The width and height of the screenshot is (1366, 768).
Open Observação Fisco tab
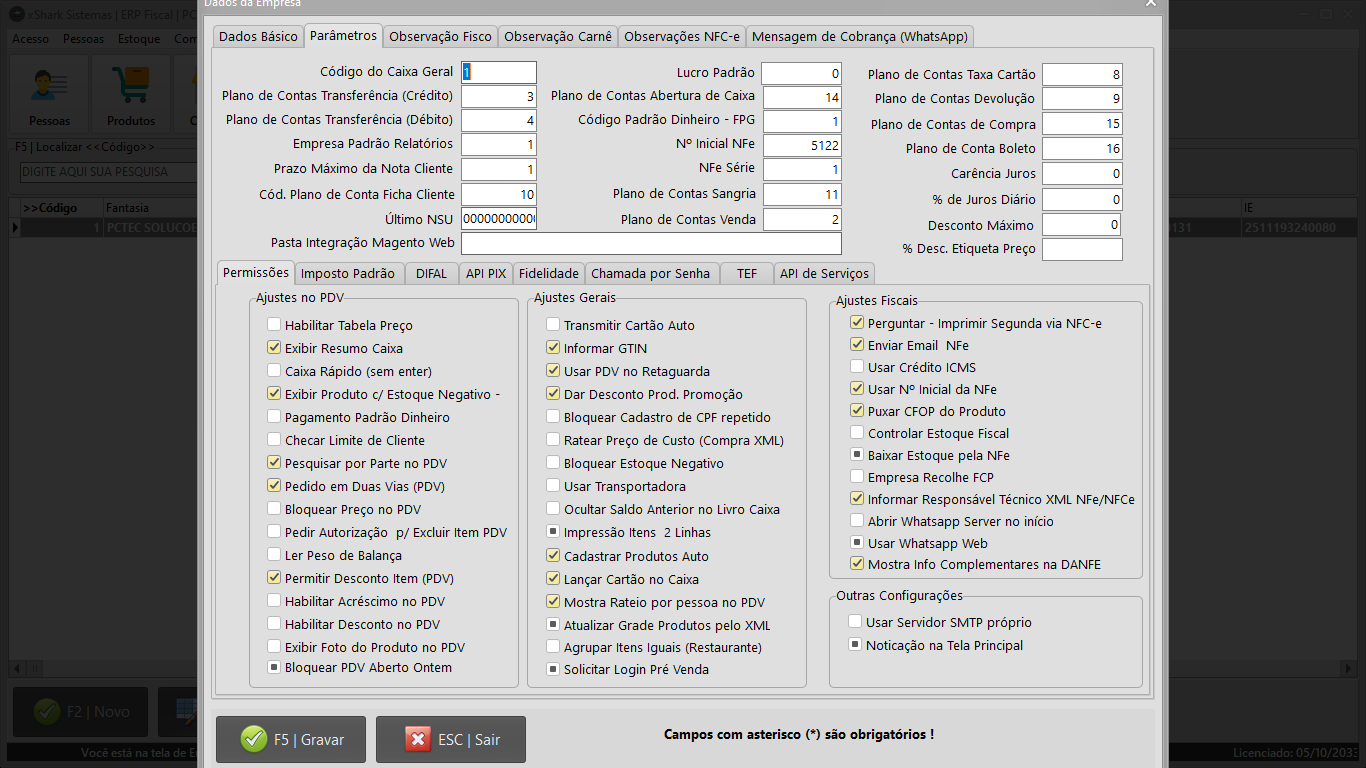click(441, 36)
